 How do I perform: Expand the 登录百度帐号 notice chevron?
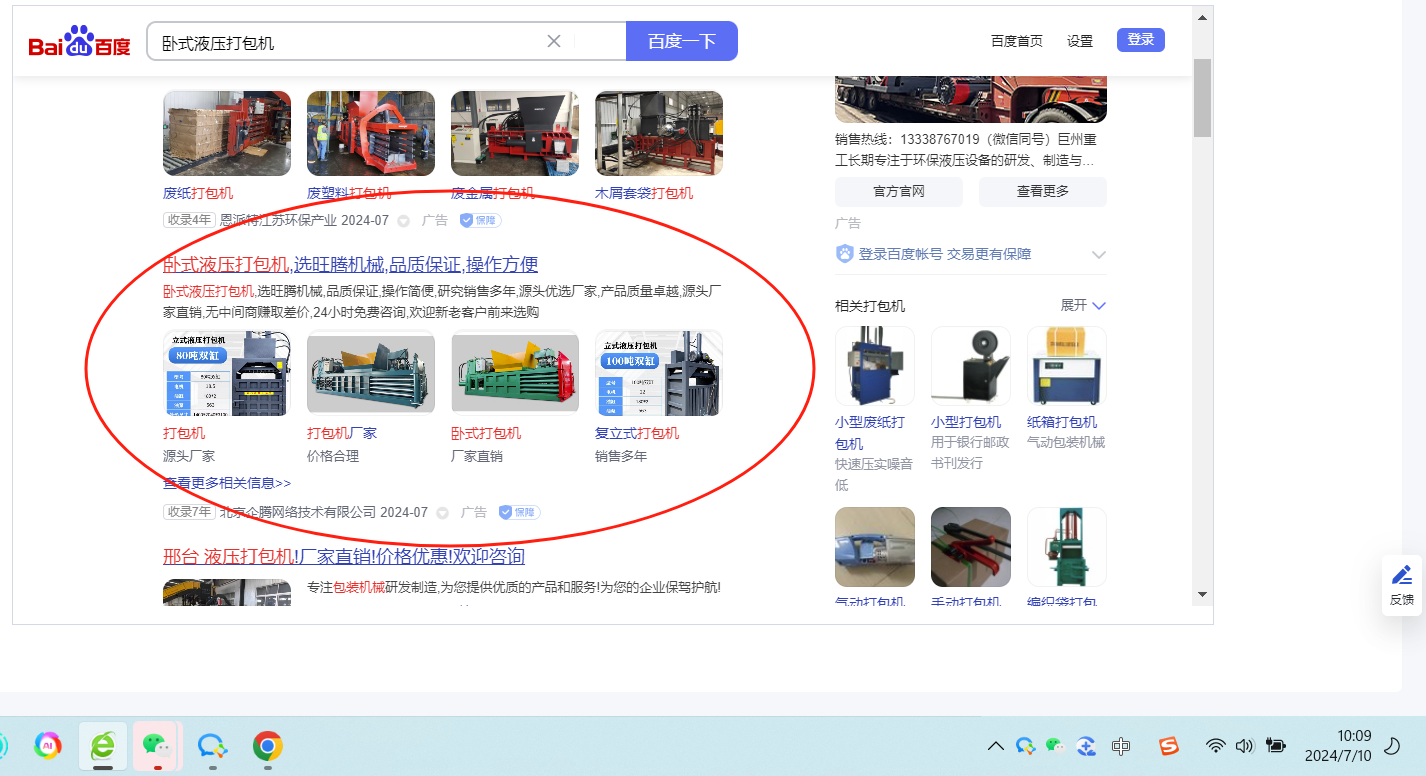pos(1099,255)
